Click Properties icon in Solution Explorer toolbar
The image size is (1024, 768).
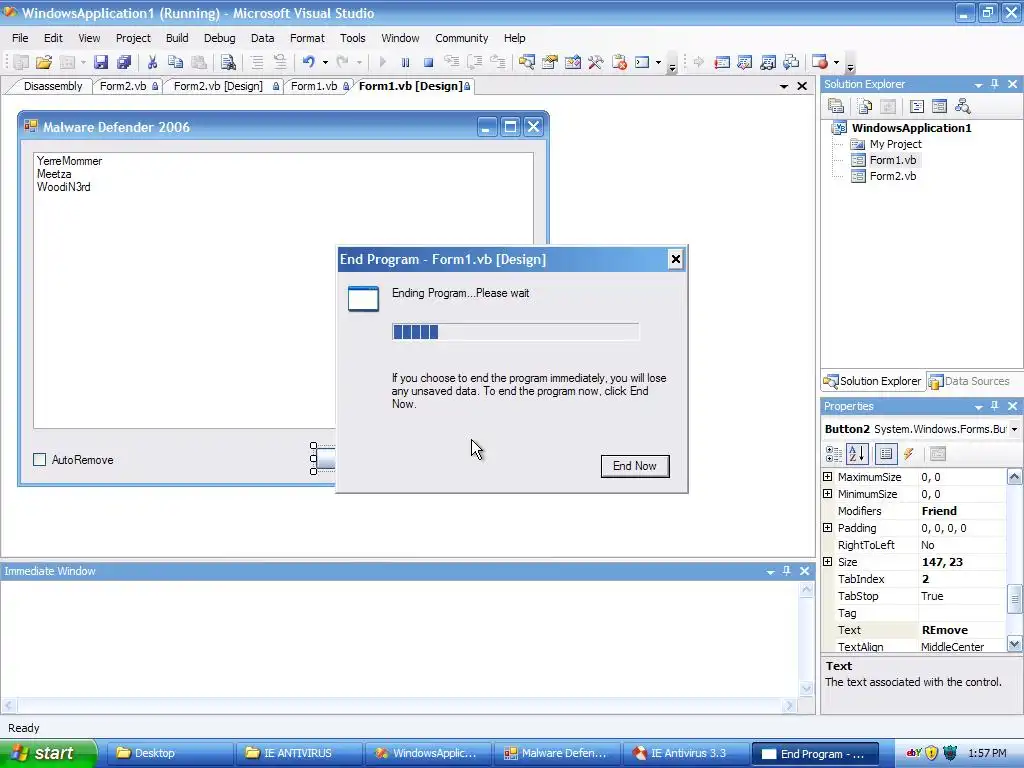coord(836,106)
